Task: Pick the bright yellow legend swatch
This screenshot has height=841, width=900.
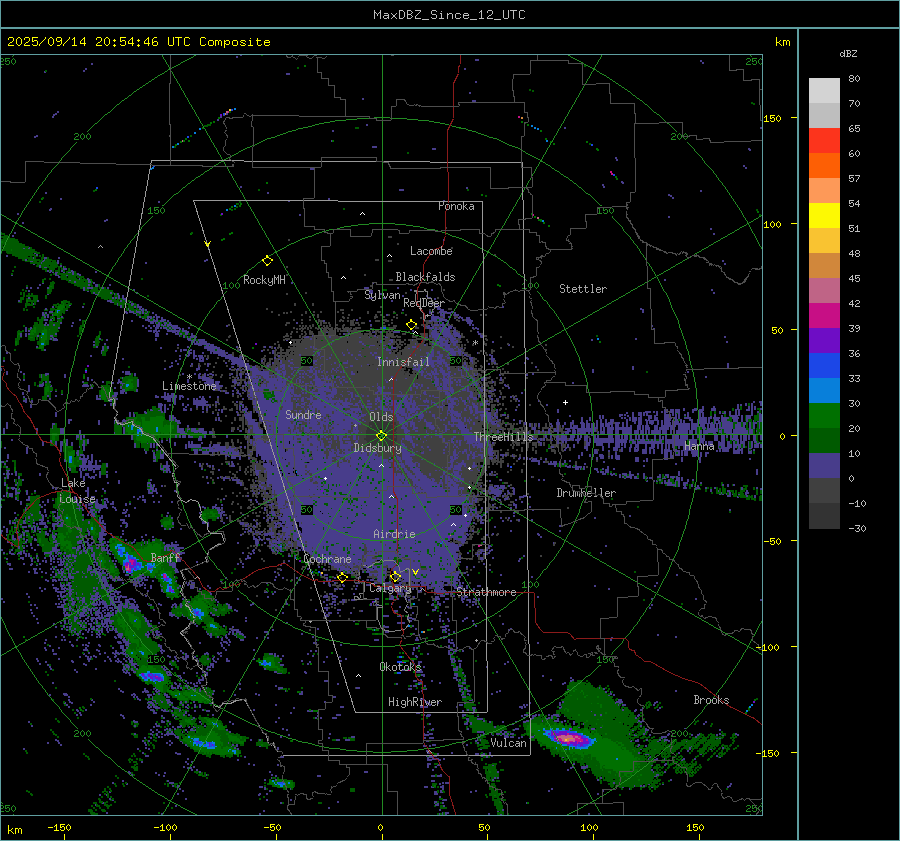Action: pos(824,215)
